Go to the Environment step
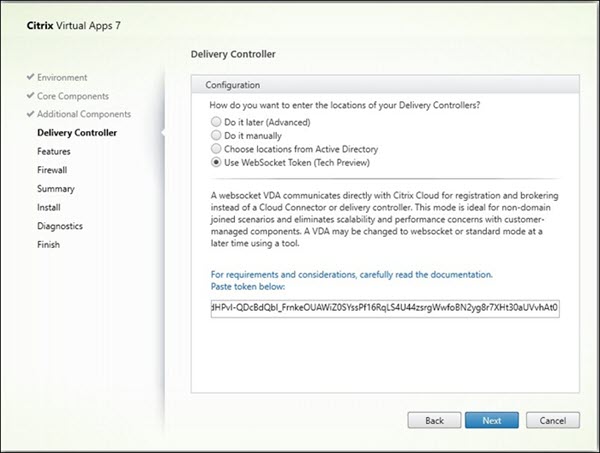The image size is (600, 453). tap(62, 77)
